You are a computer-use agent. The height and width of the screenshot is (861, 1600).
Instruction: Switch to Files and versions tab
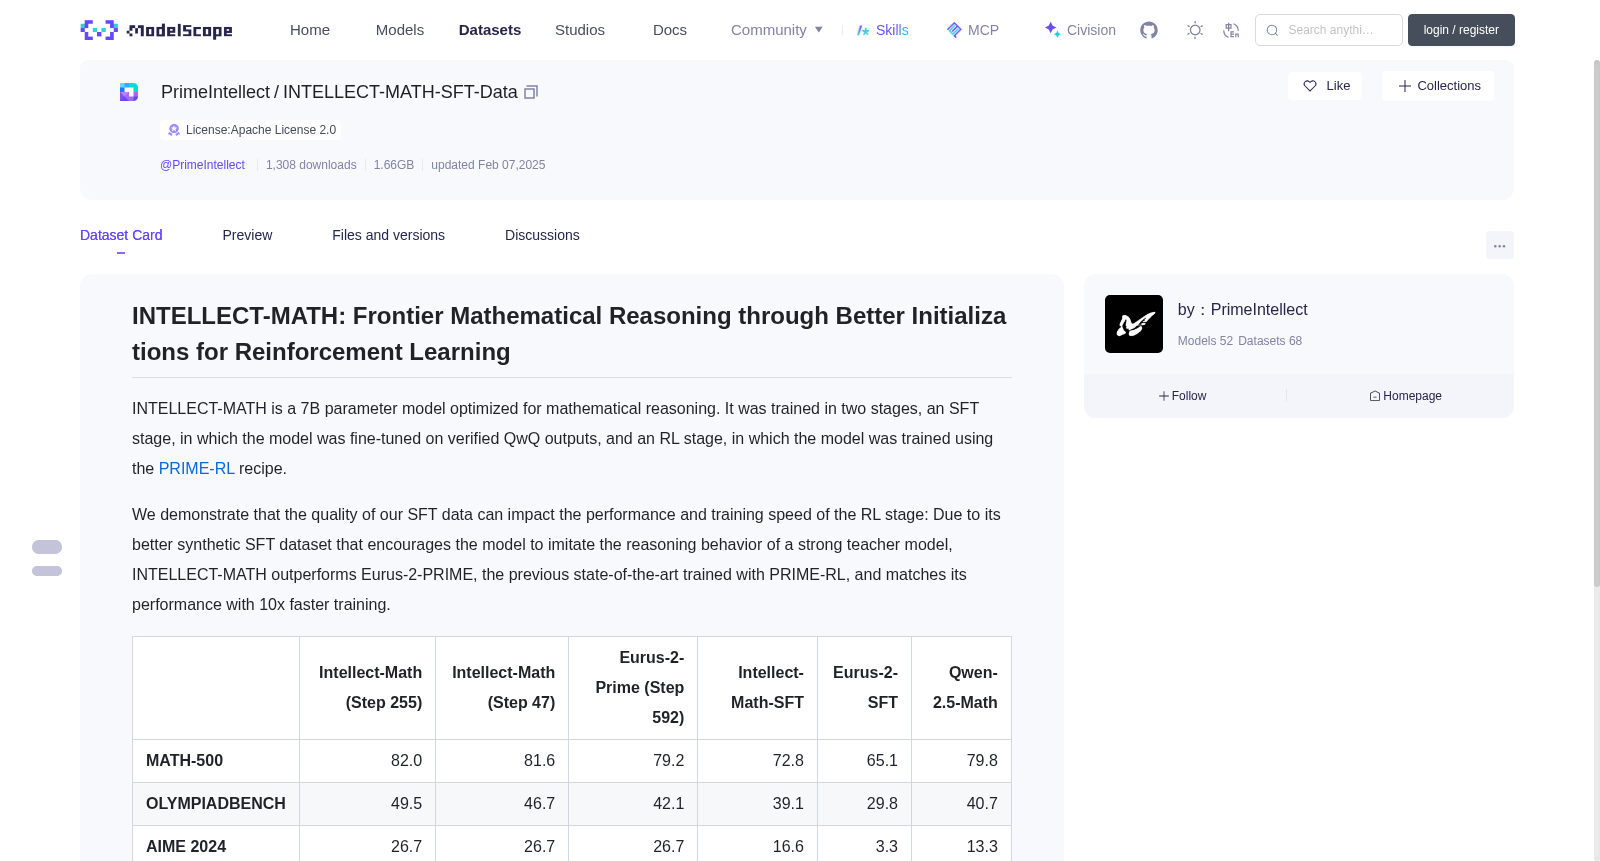(388, 235)
